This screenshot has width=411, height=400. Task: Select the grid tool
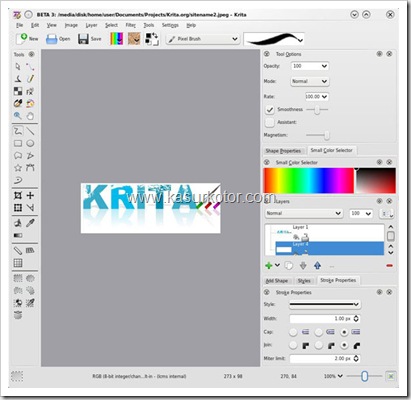click(18, 263)
